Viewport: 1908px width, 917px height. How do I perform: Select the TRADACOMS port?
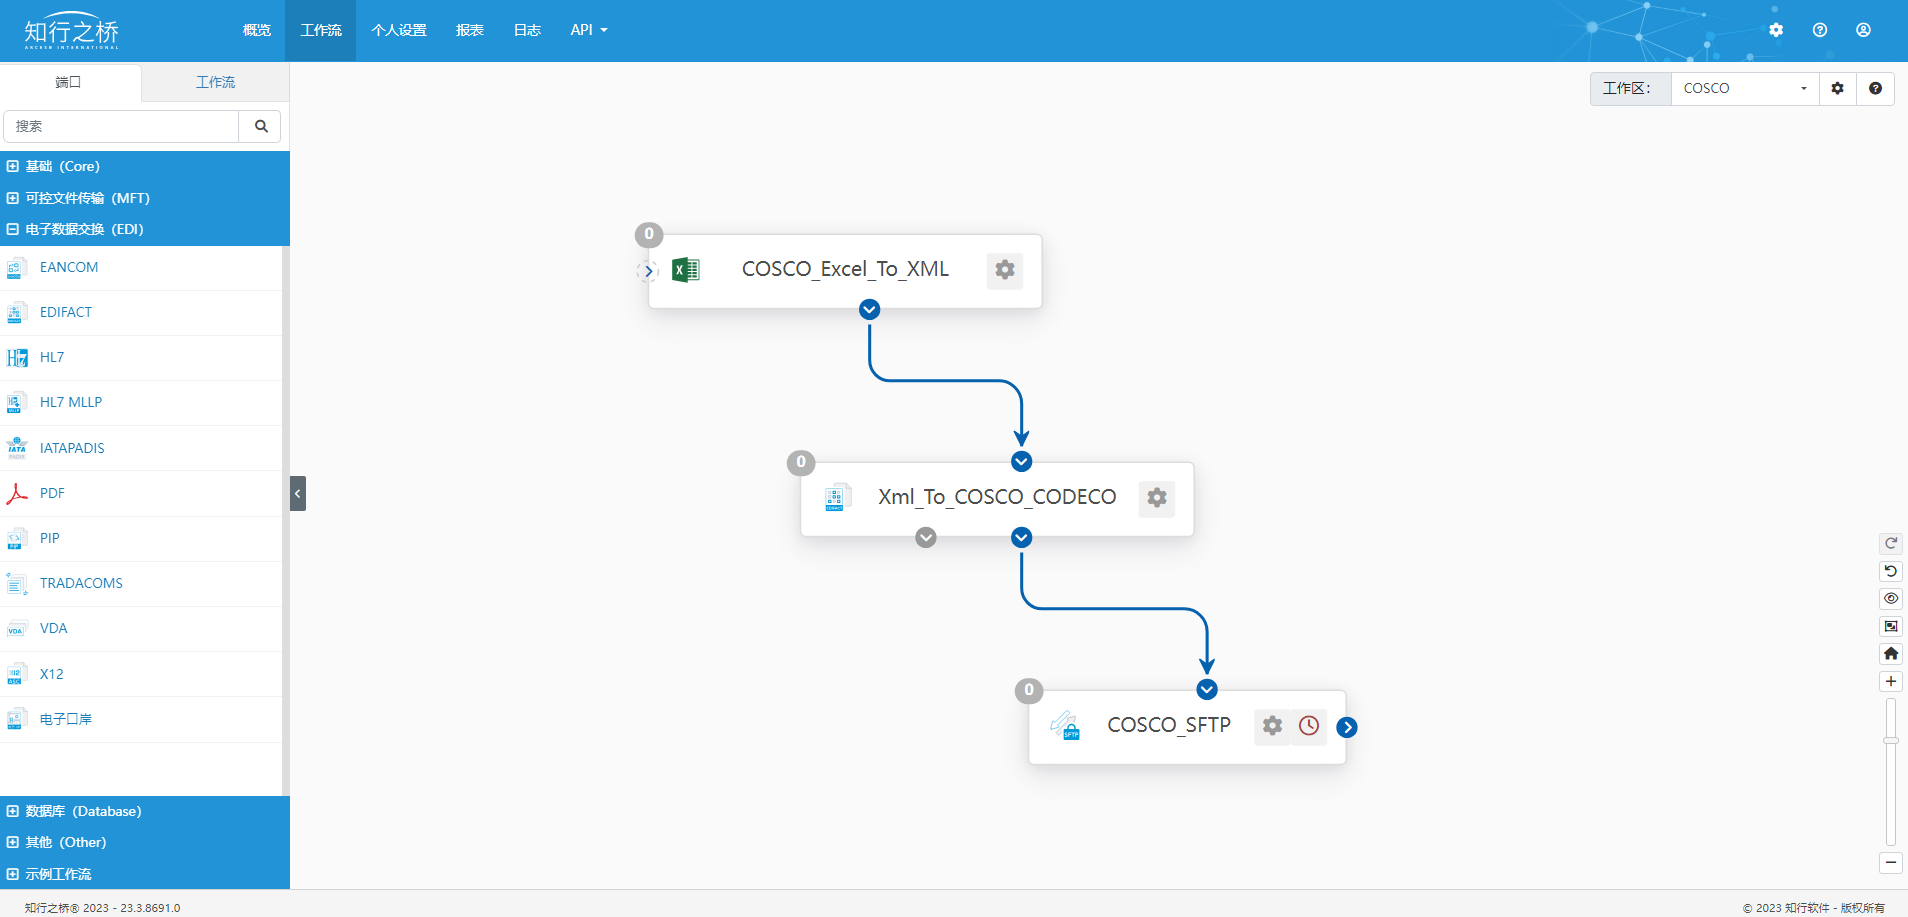point(141,584)
